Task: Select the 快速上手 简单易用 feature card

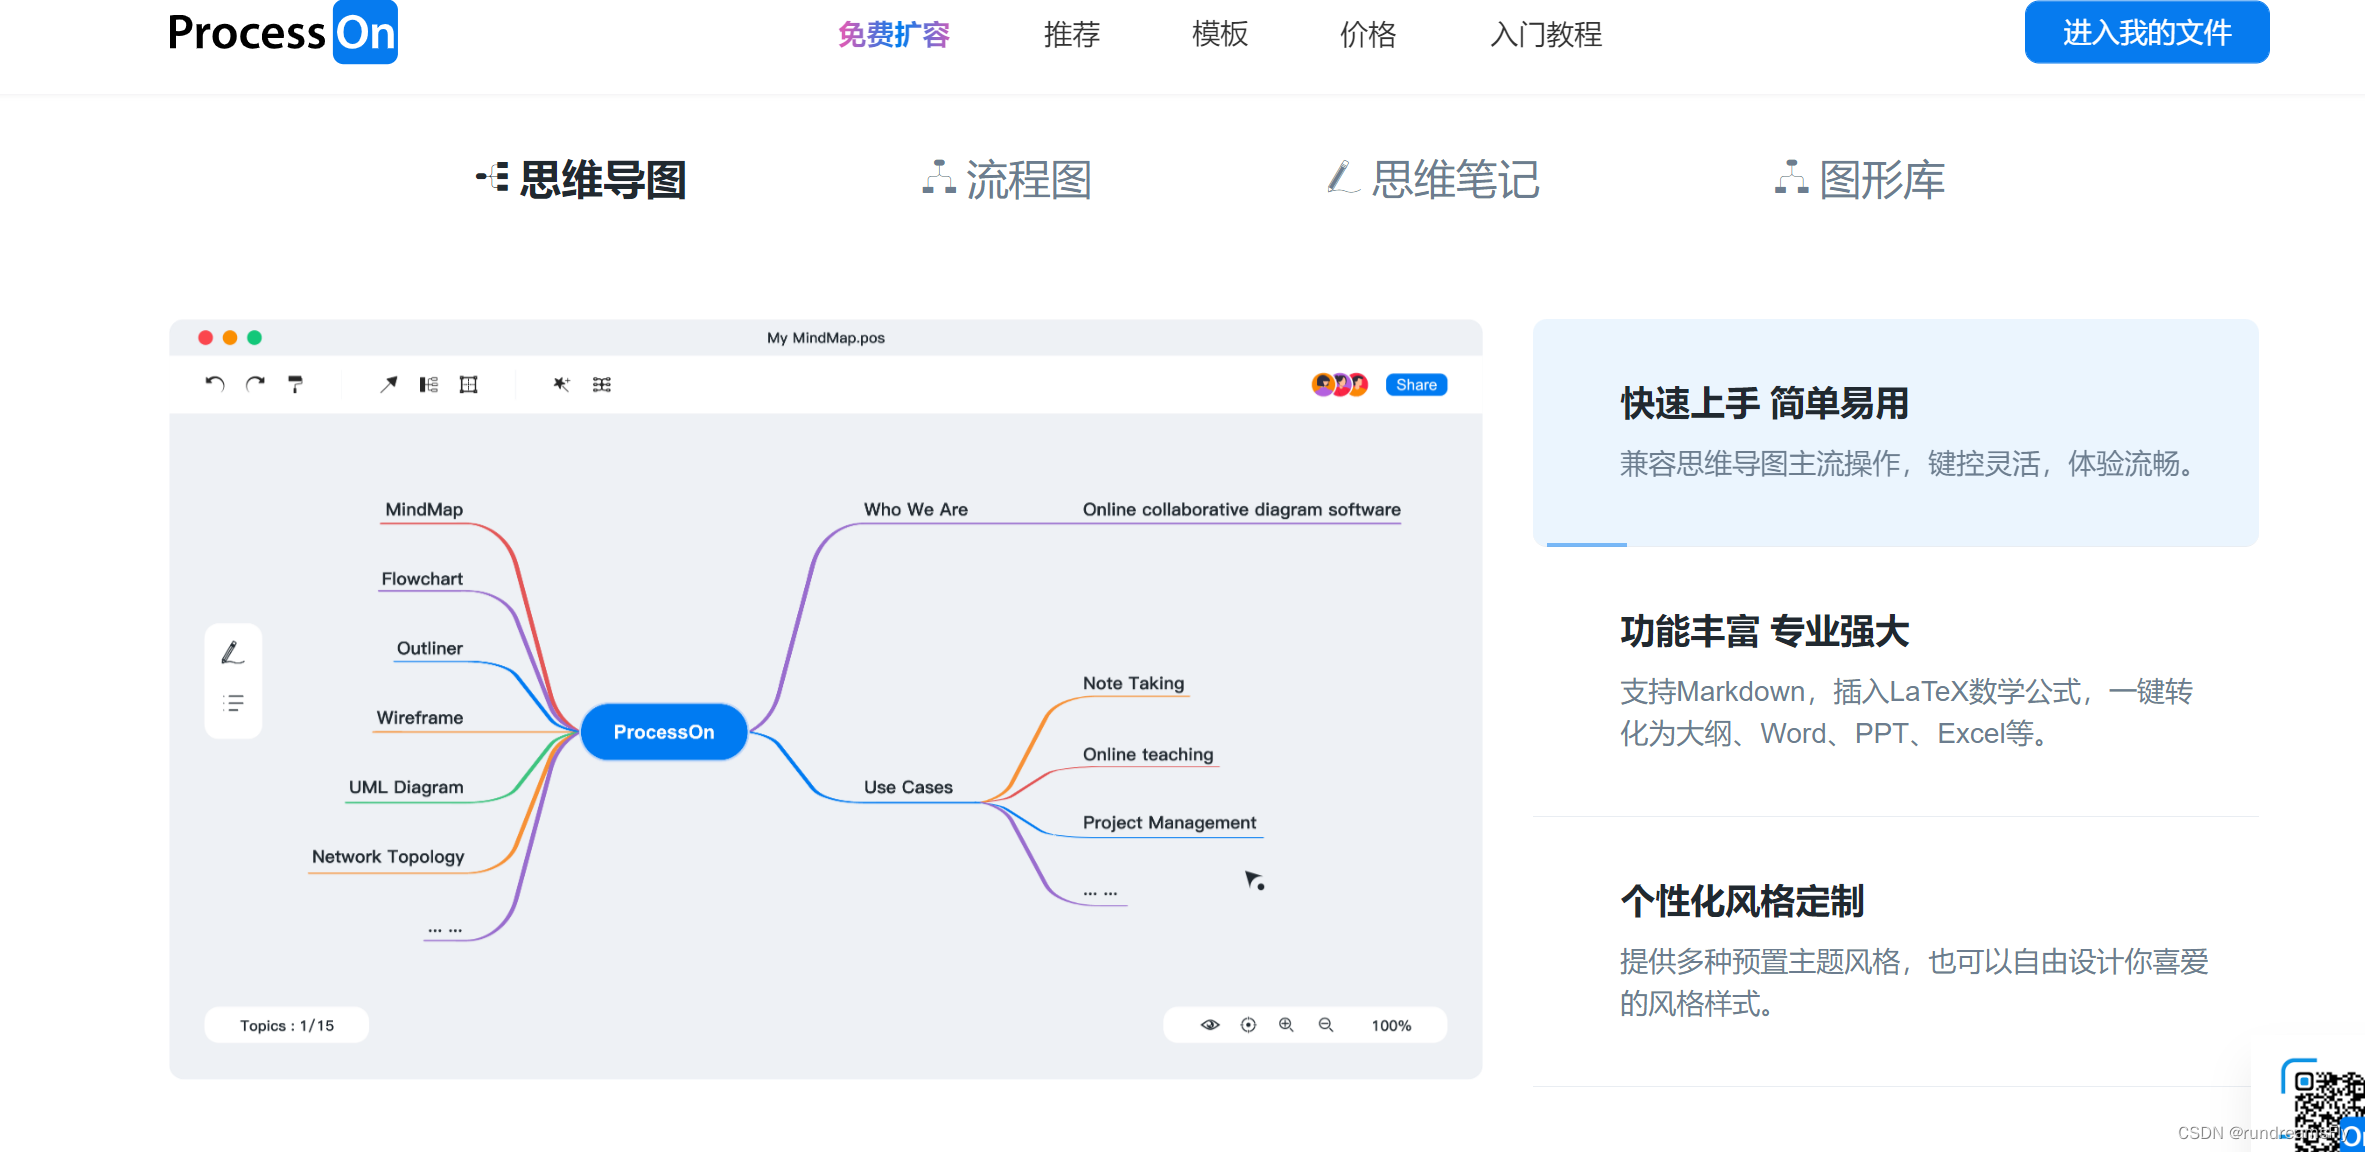Action: [x=1895, y=432]
